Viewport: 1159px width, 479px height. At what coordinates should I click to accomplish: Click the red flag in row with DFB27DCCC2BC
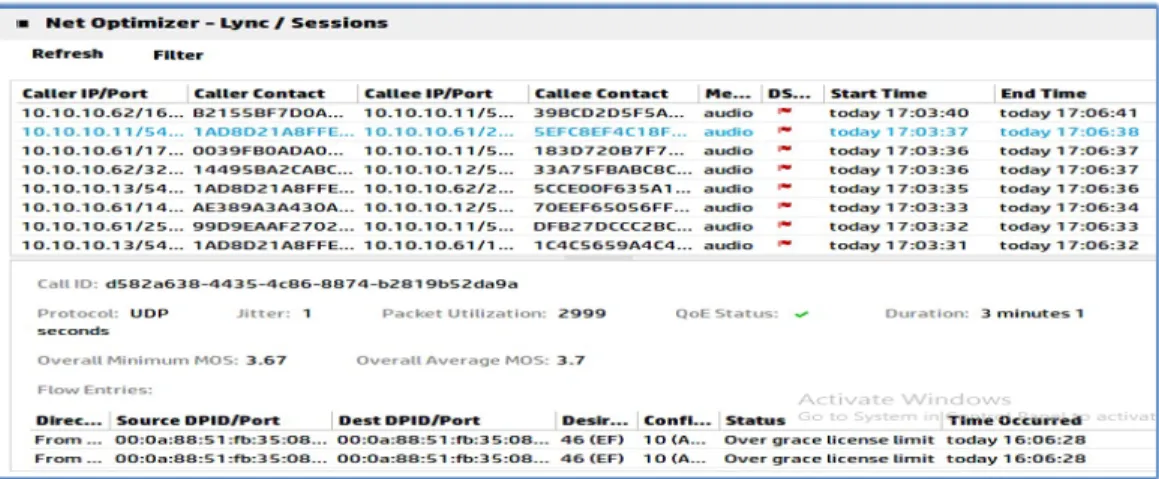click(786, 226)
